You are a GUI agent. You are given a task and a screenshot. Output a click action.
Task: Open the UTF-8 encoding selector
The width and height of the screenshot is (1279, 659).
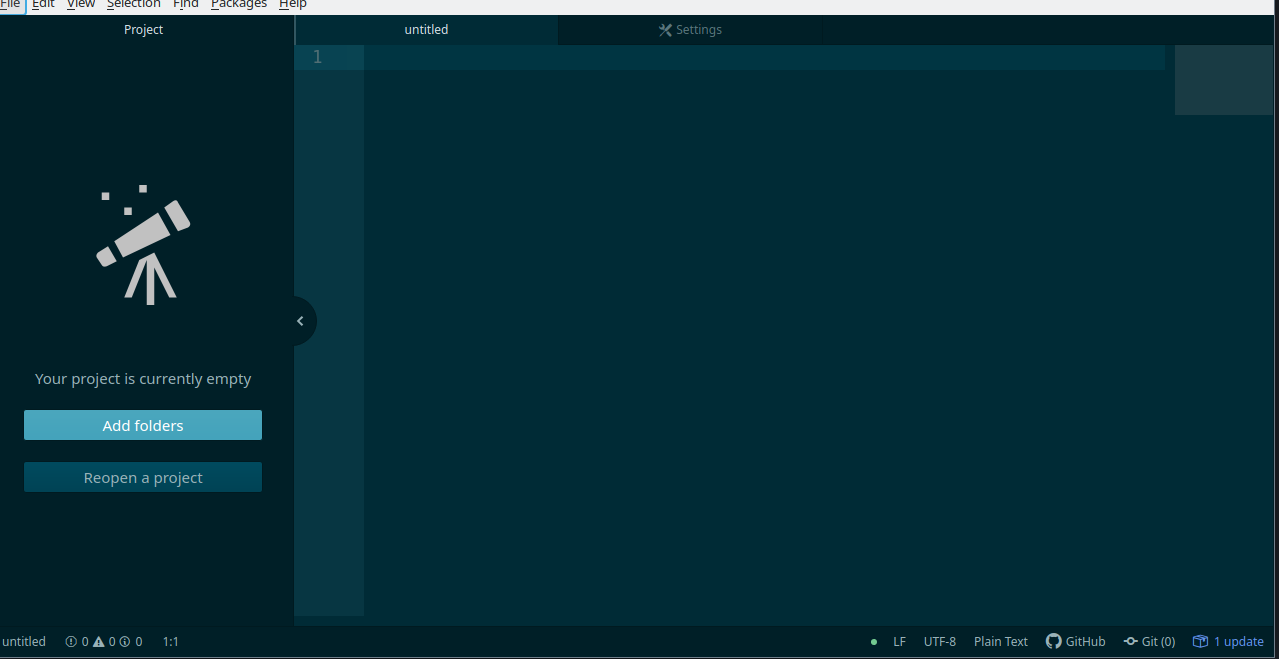(939, 641)
